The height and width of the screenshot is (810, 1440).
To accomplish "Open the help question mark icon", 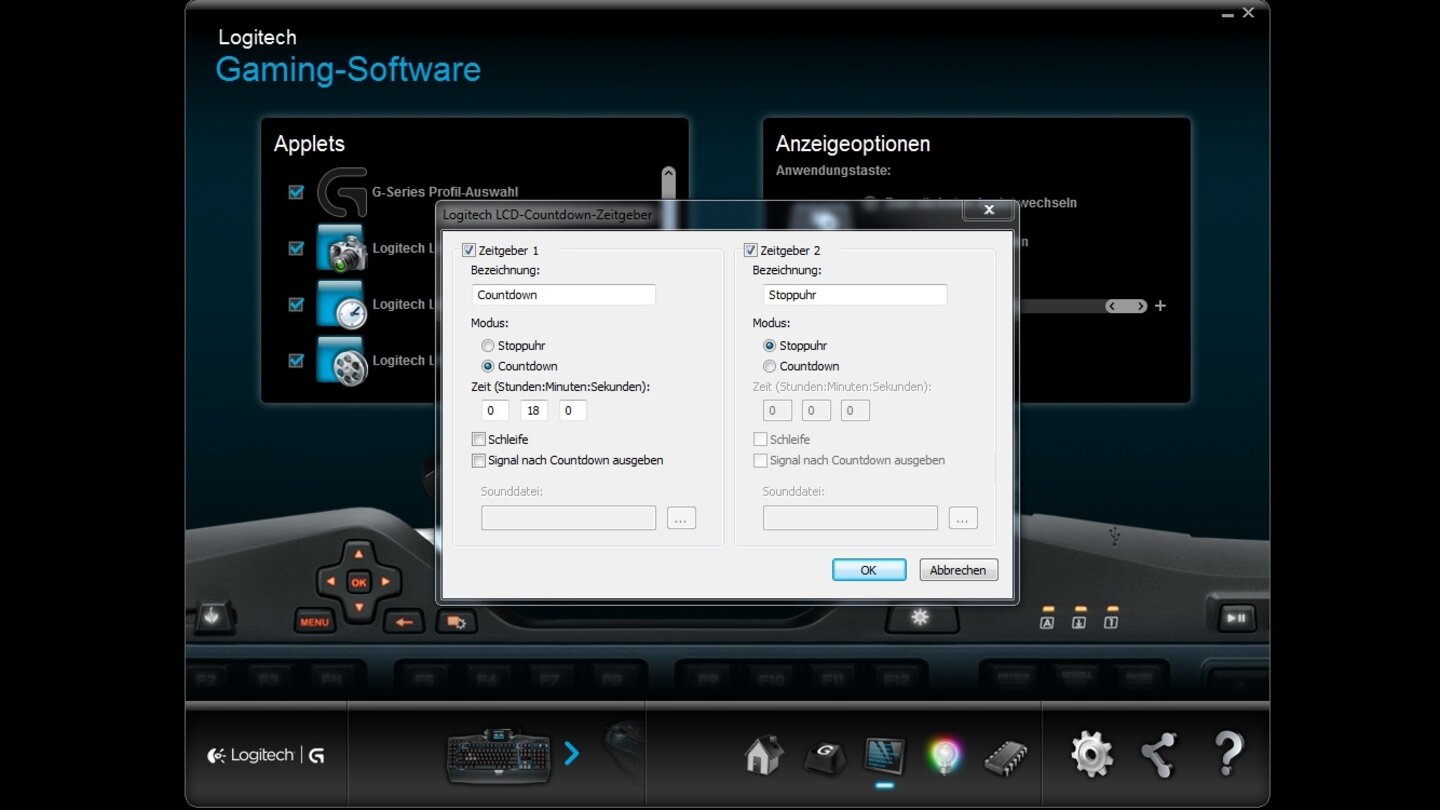I will [1228, 754].
